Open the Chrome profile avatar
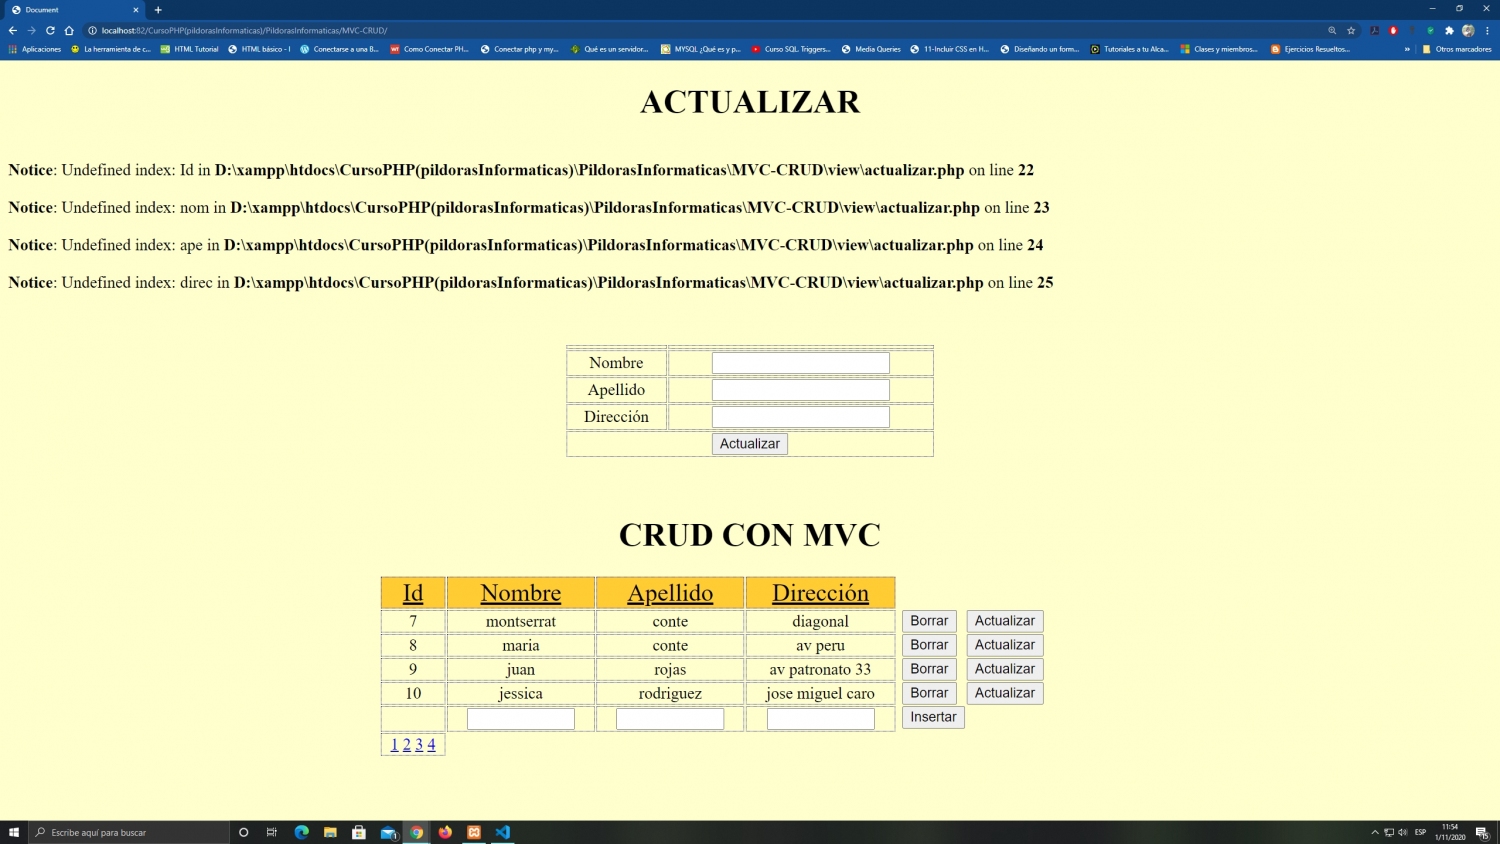Viewport: 1500px width, 844px height. pyautogui.click(x=1468, y=30)
